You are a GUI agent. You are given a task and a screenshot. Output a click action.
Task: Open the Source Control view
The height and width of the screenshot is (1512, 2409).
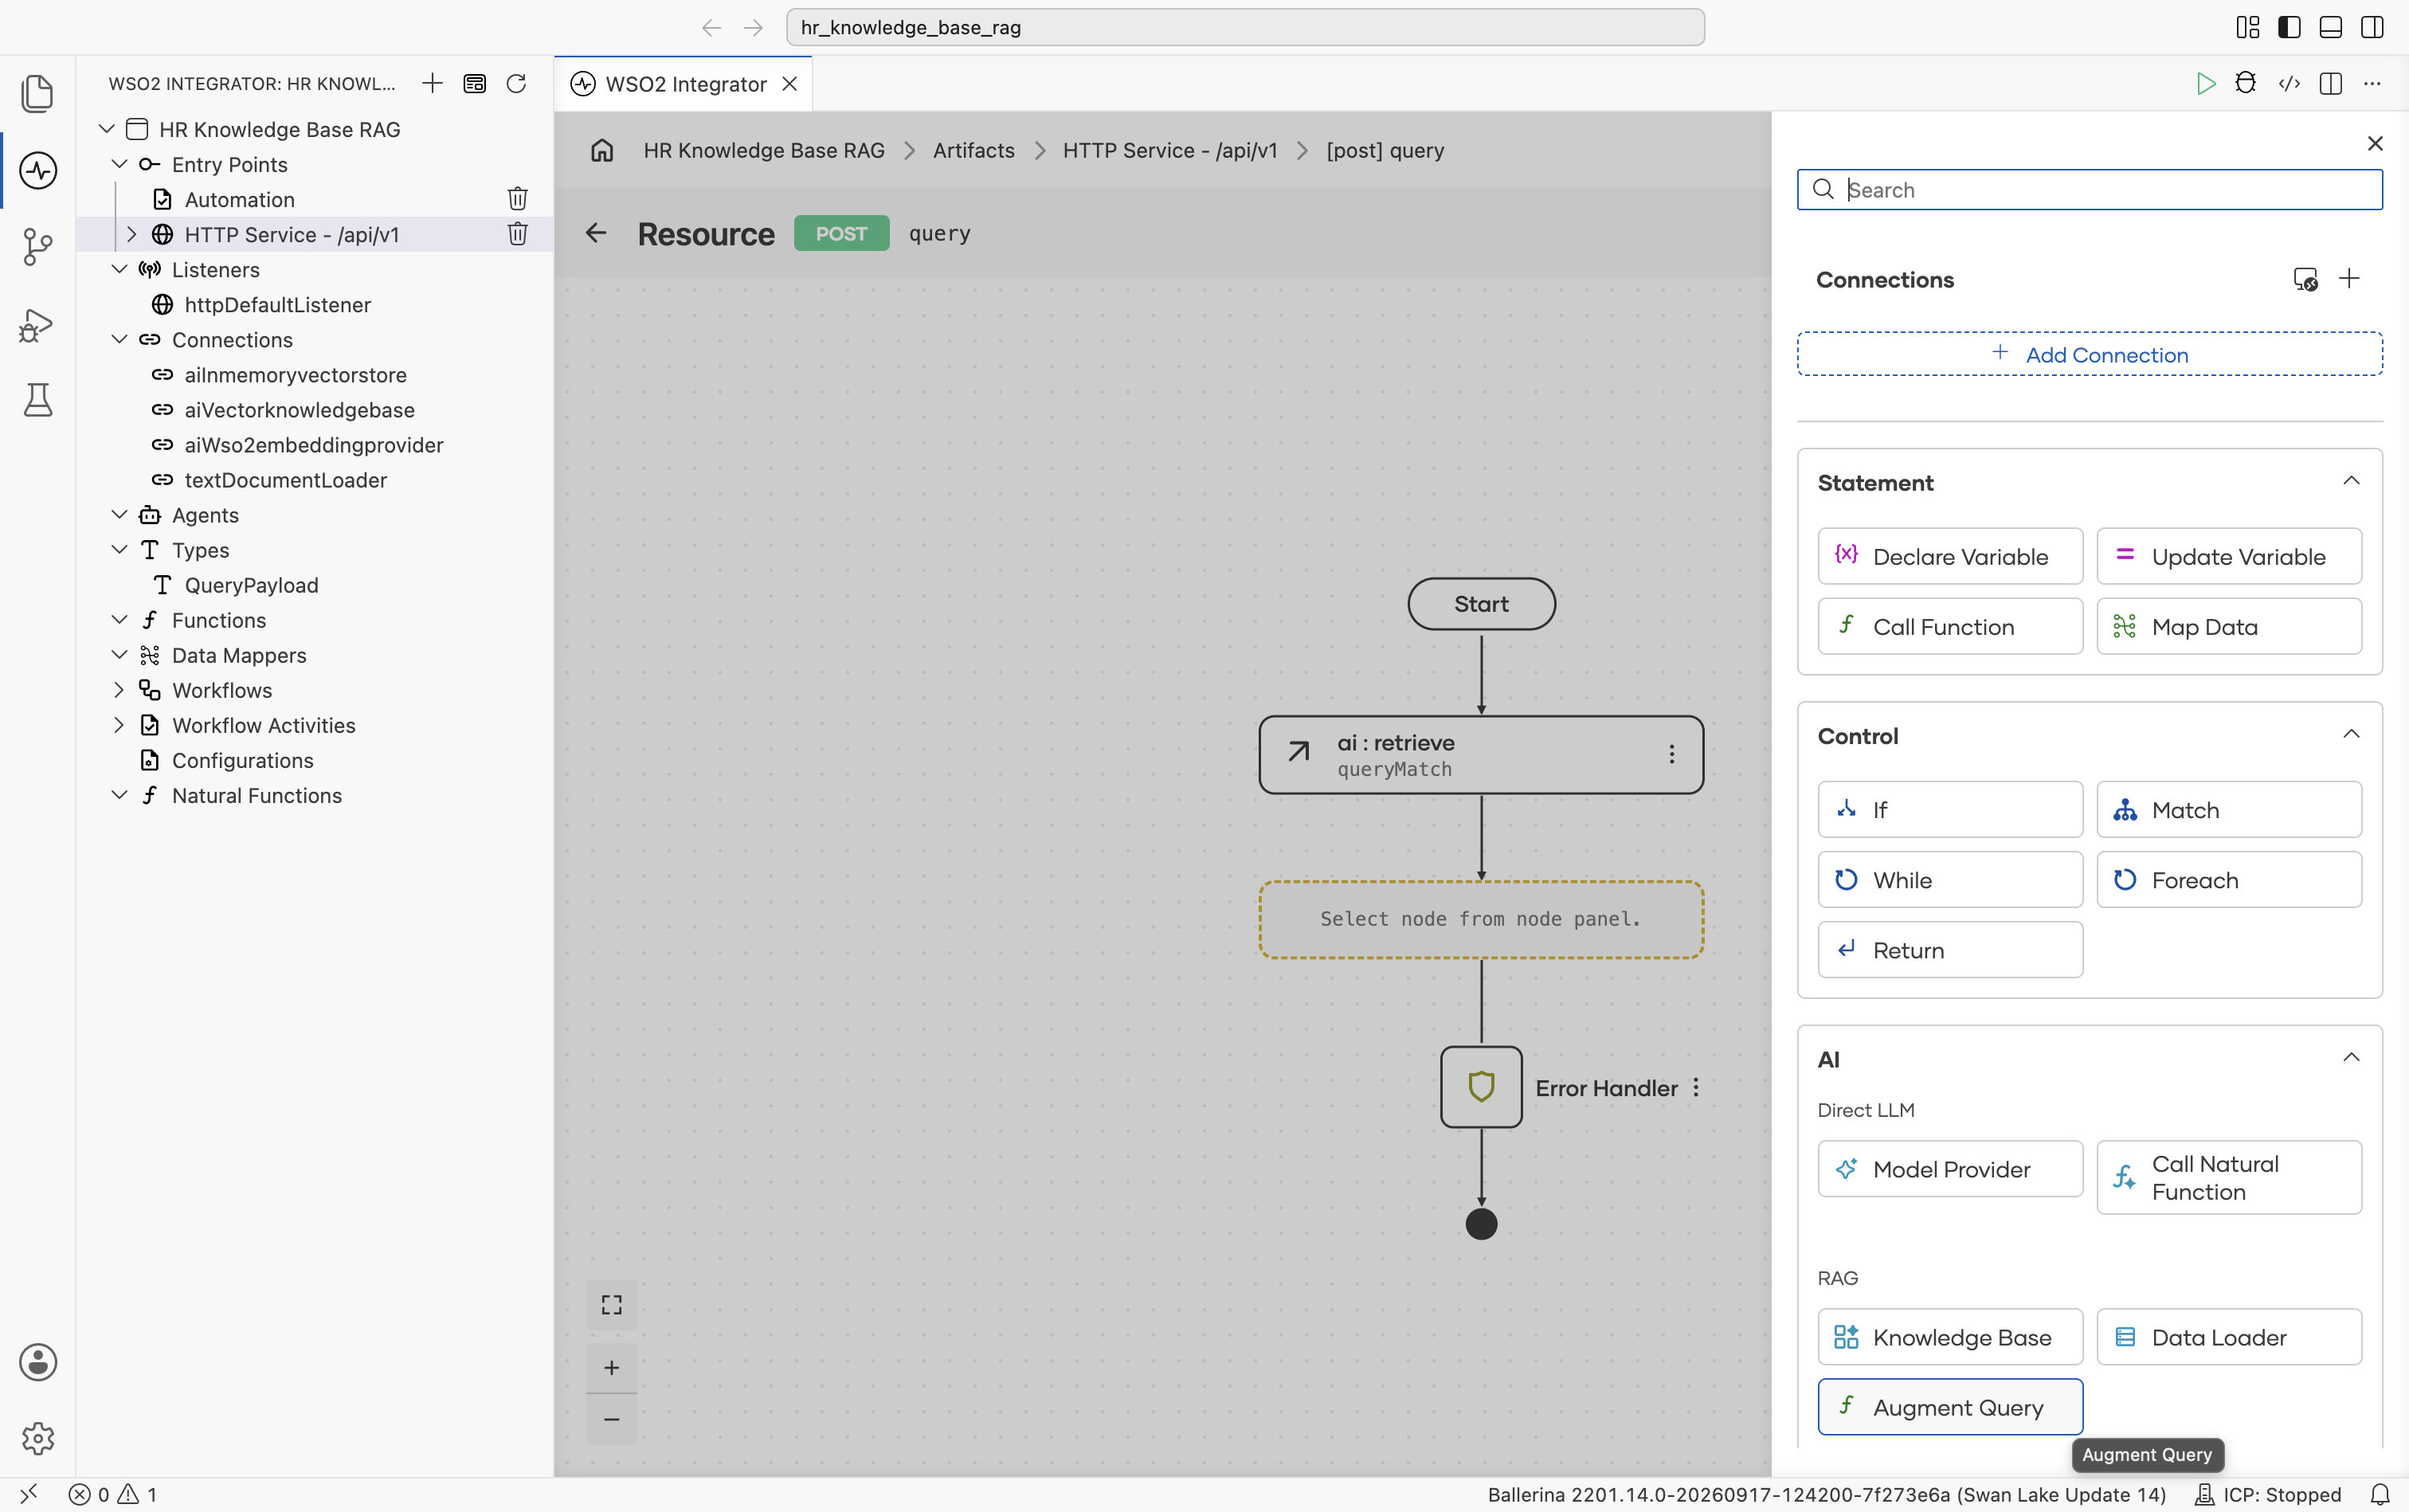pyautogui.click(x=37, y=246)
